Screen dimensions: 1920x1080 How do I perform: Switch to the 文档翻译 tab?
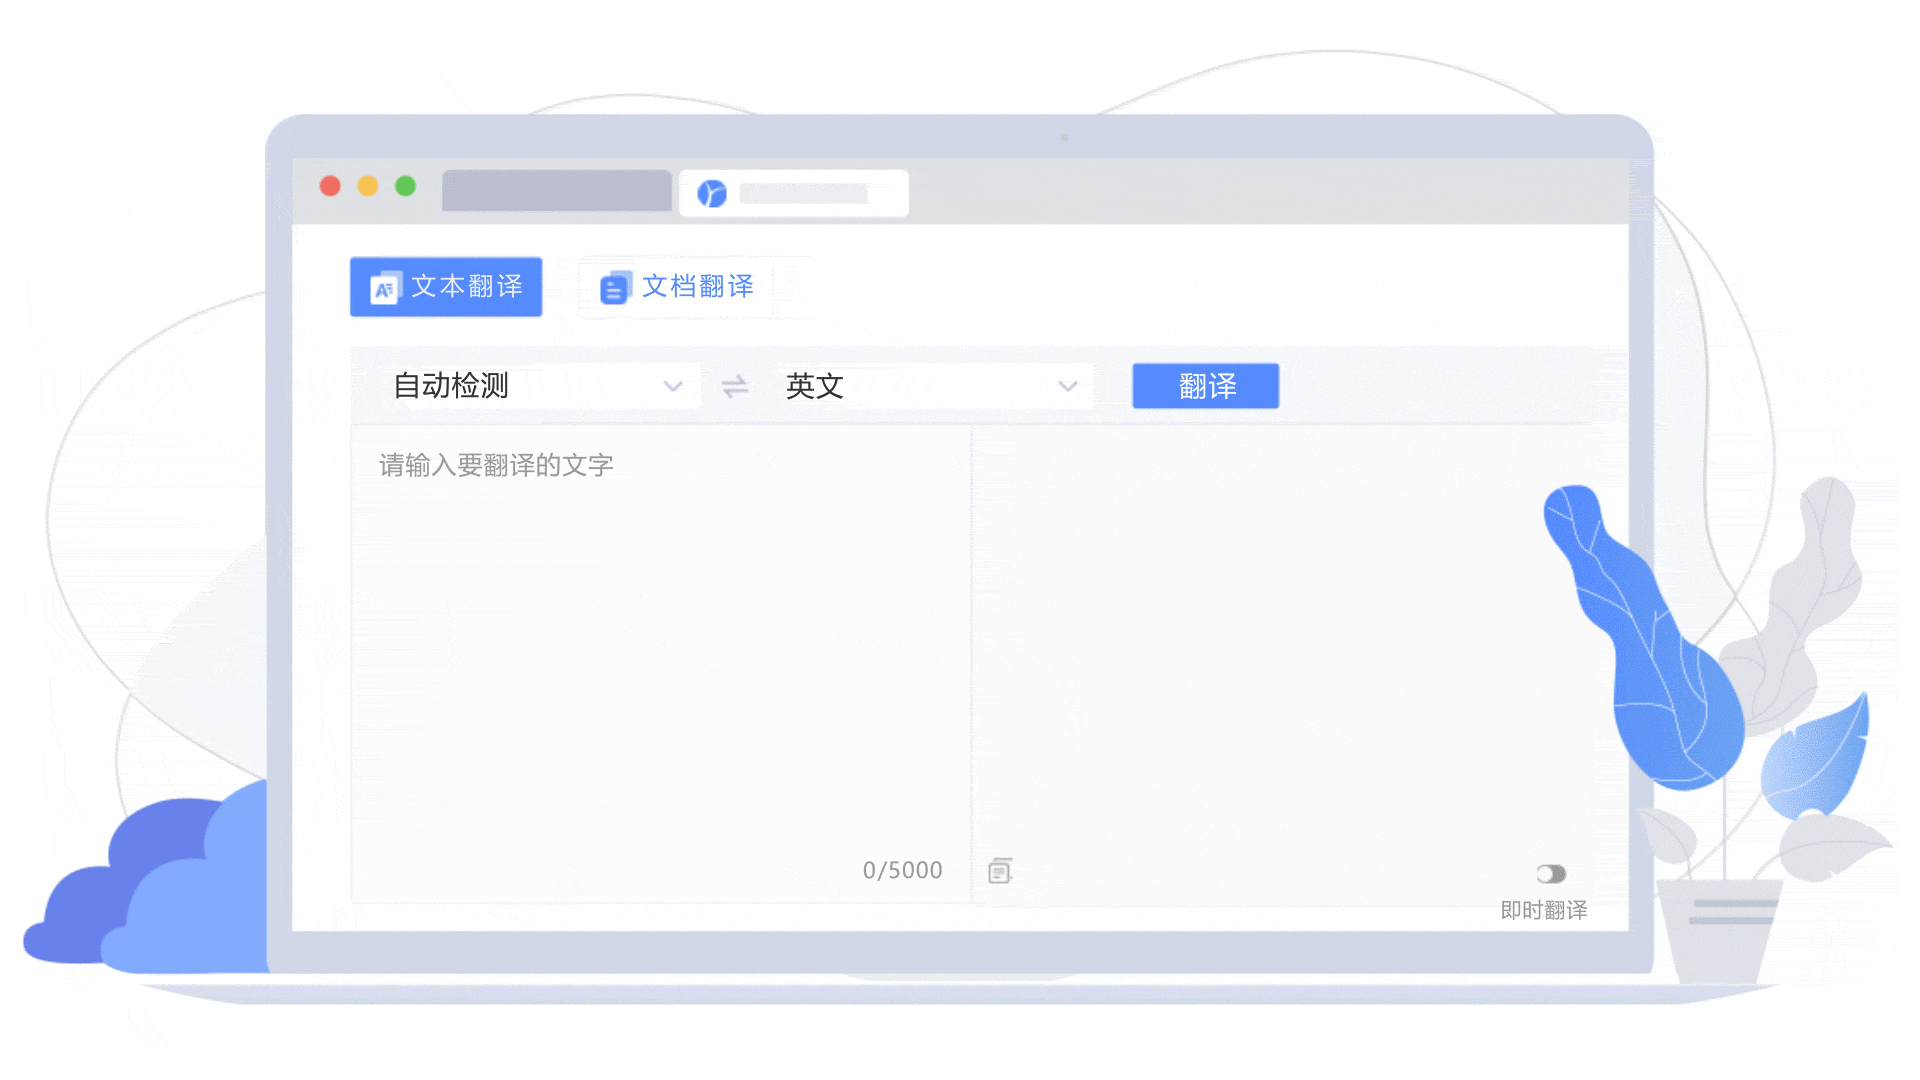[697, 287]
